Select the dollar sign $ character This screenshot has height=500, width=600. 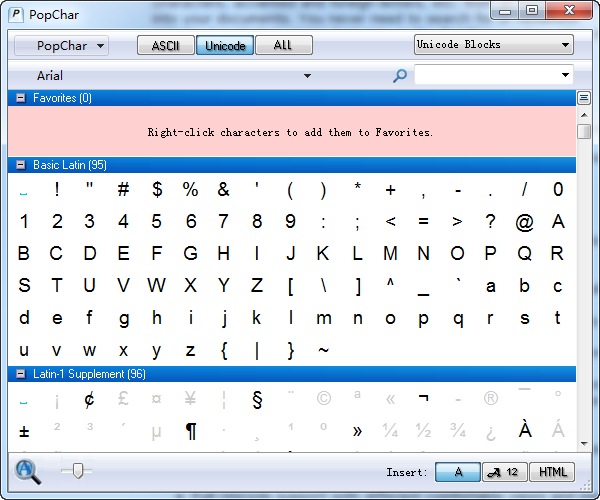pyautogui.click(x=157, y=189)
